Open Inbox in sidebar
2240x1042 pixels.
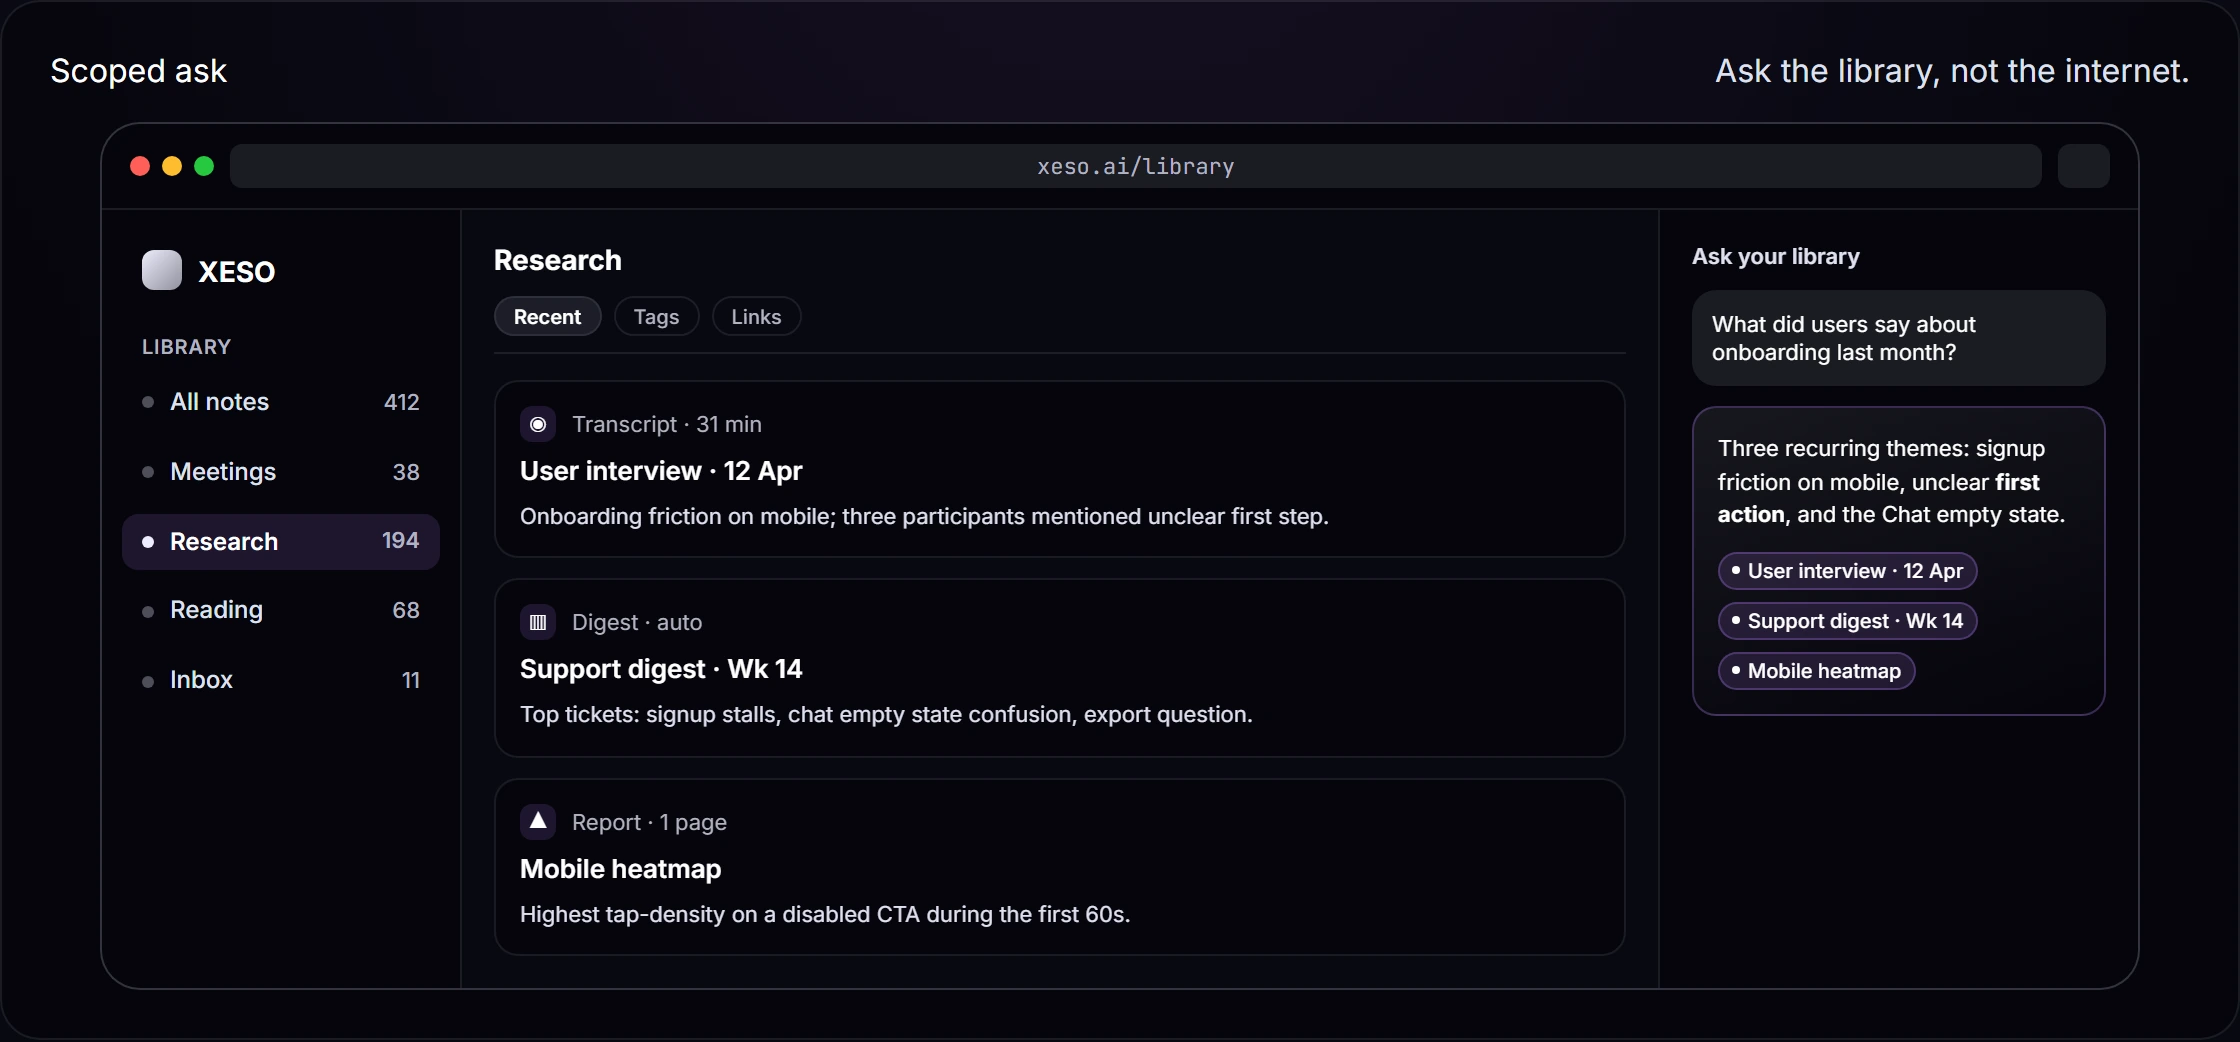coord(281,680)
